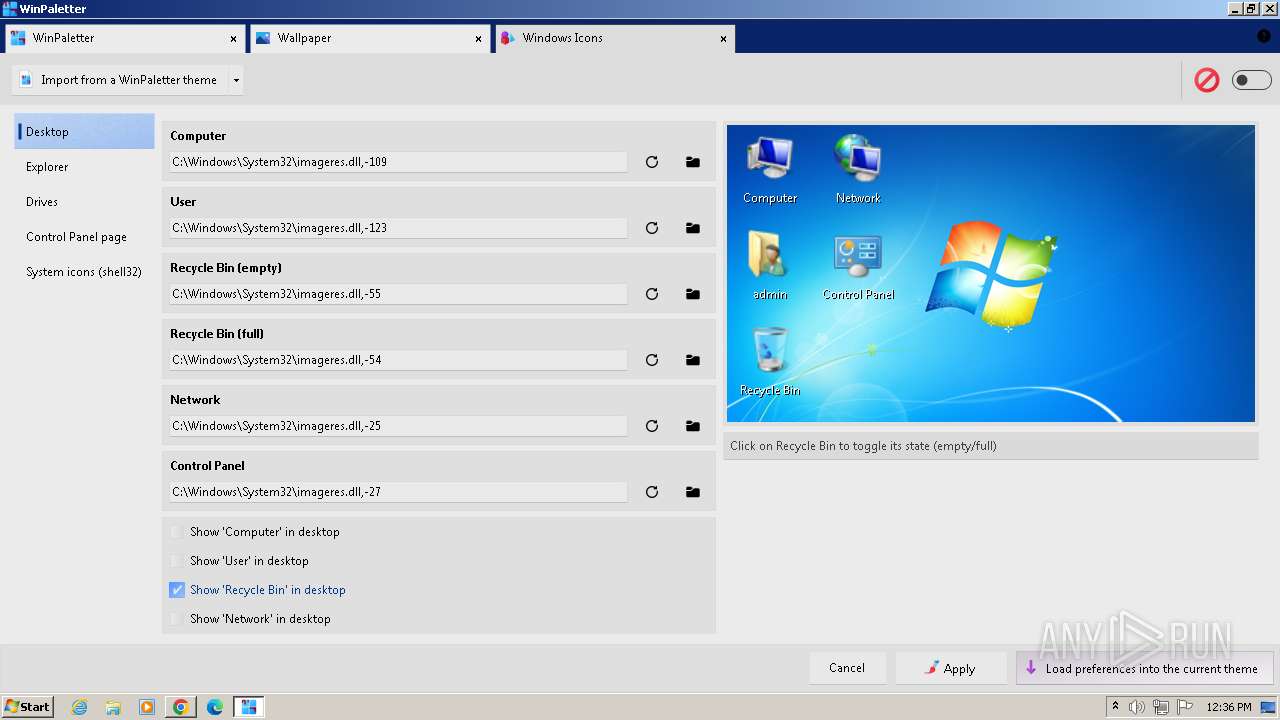
Task: Launch Microsoft Edge from taskbar
Action: pyautogui.click(x=215, y=707)
